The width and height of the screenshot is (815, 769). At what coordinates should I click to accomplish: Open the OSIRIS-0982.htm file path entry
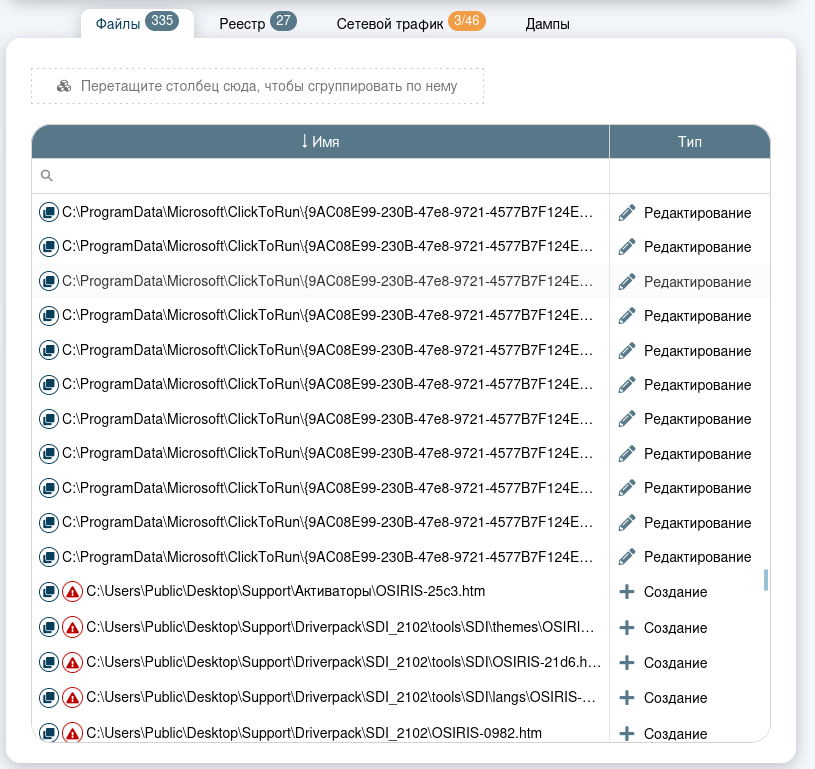pyautogui.click(x=314, y=733)
